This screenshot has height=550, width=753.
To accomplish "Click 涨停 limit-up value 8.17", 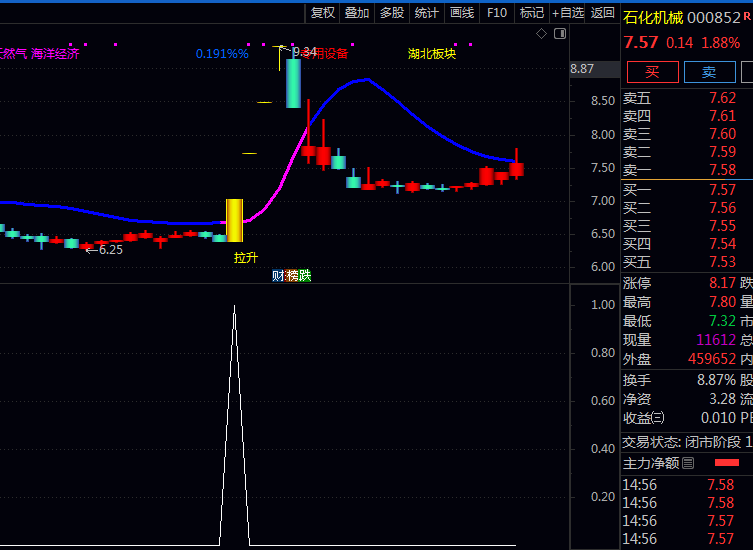I will (x=722, y=283).
